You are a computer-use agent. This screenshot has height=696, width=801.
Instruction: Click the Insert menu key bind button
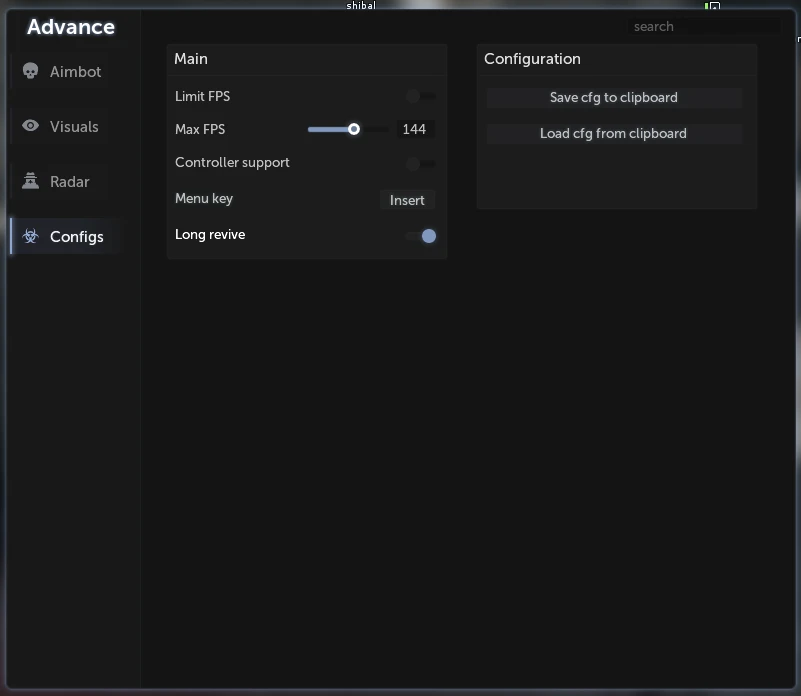pyautogui.click(x=407, y=200)
